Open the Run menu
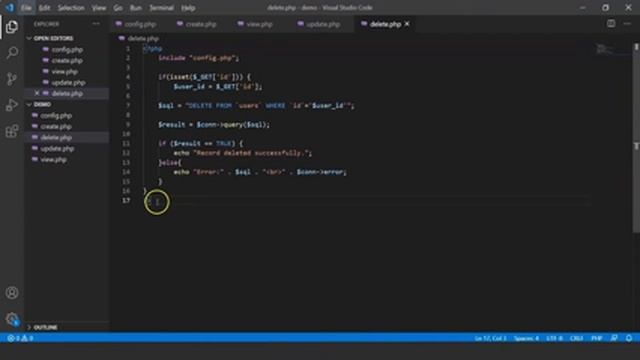 tap(136, 8)
